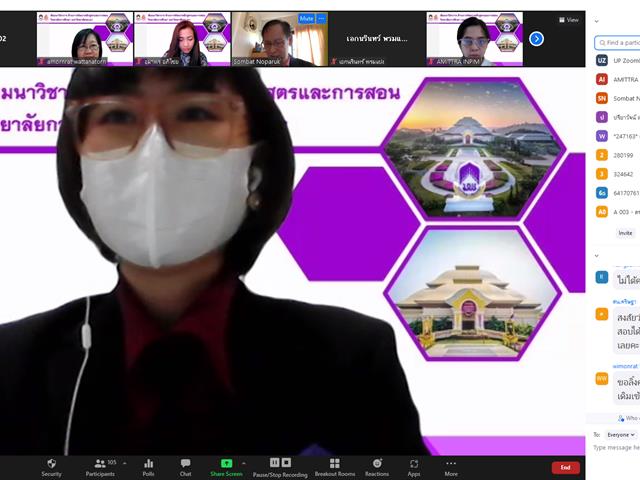Select participant 324642 avatar
This screenshot has width=640, height=480.
point(602,174)
